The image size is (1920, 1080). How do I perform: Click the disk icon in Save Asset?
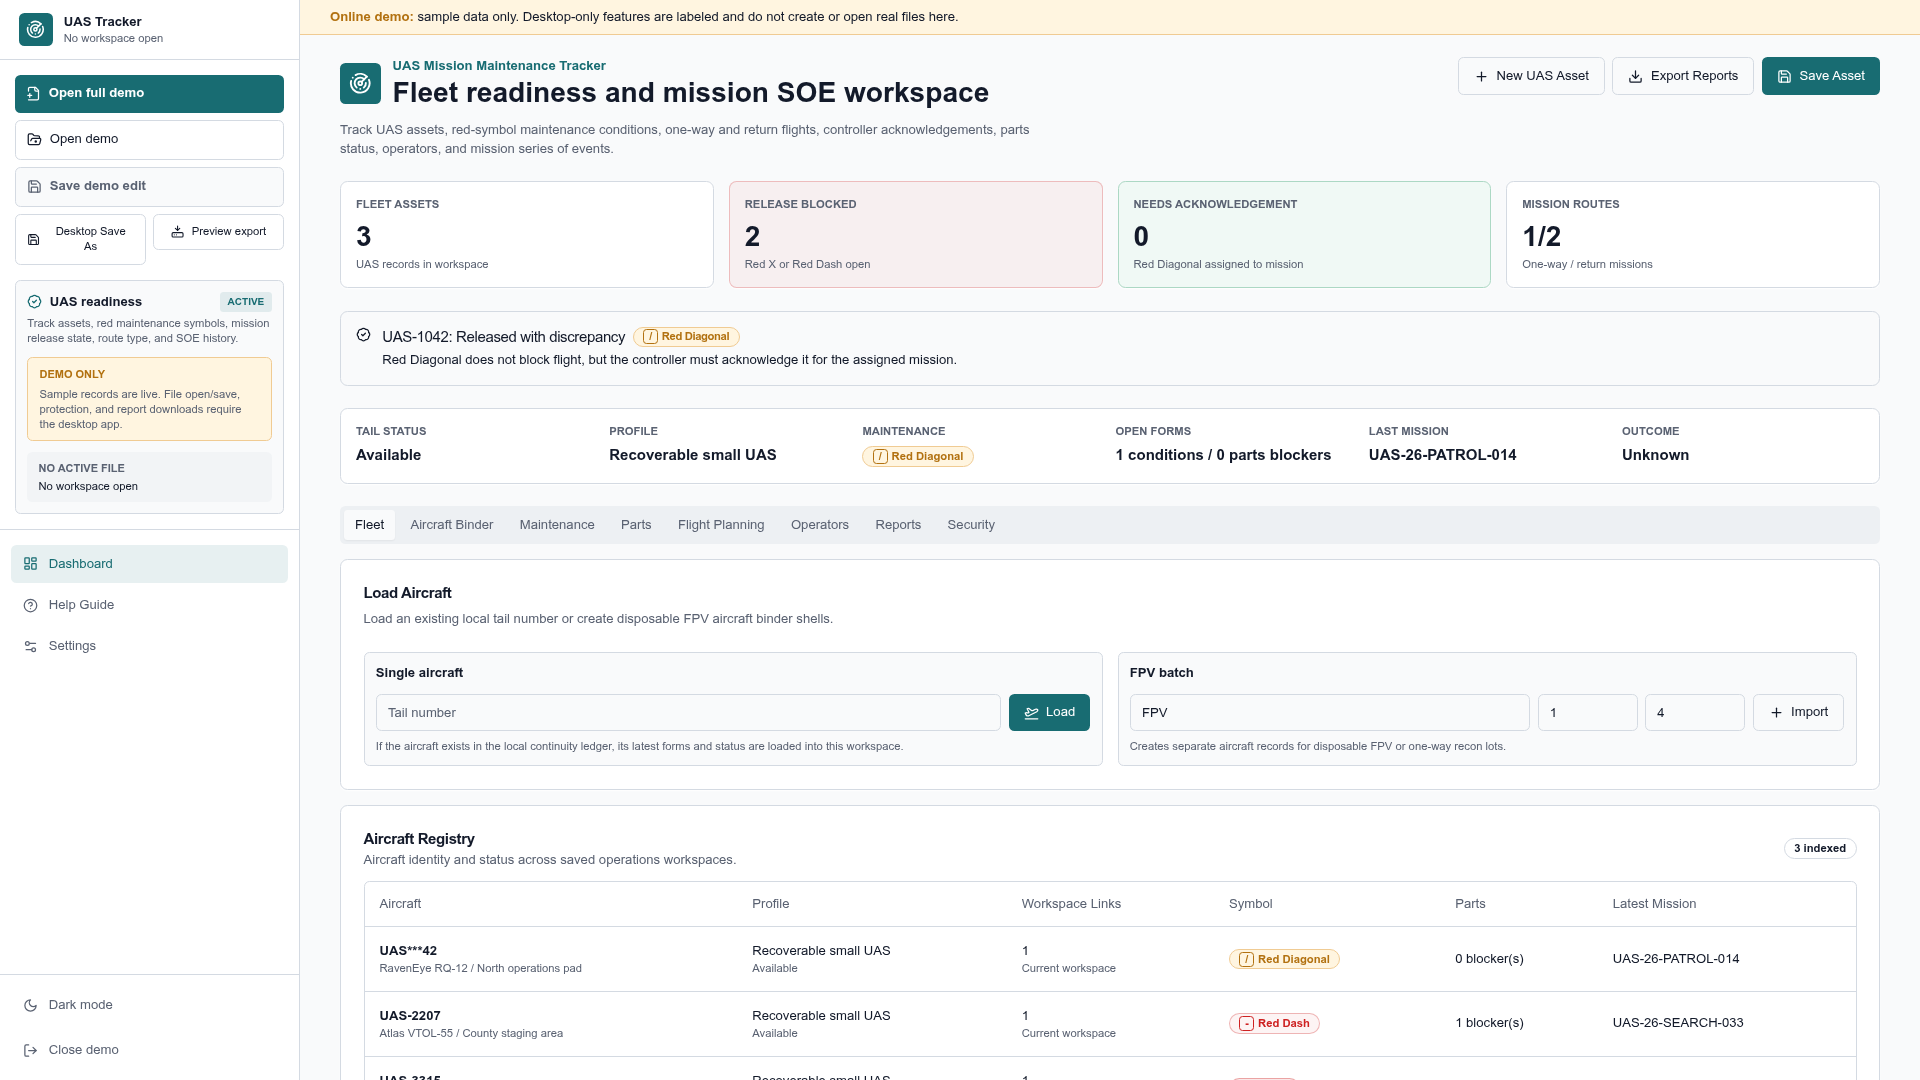click(1784, 76)
